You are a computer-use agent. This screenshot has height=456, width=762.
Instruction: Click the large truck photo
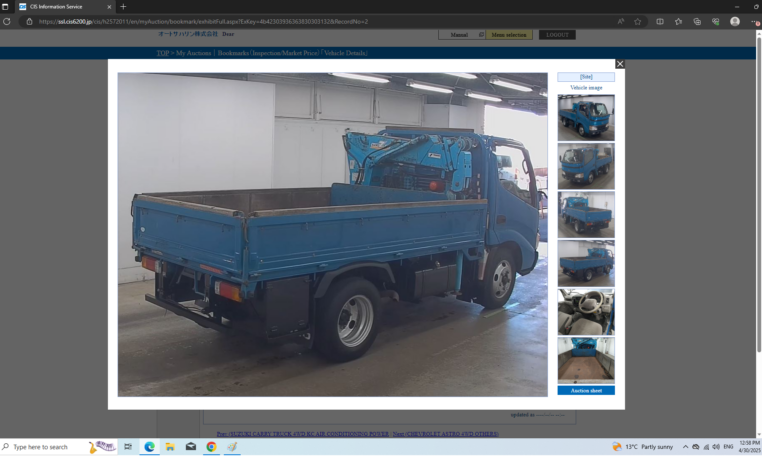tap(332, 235)
